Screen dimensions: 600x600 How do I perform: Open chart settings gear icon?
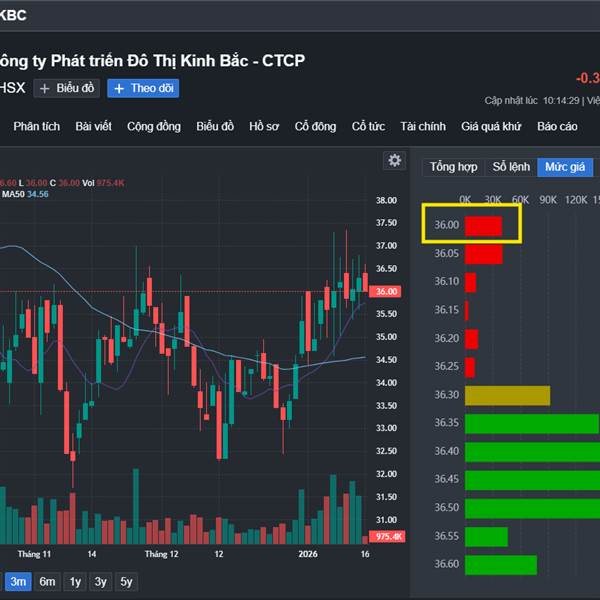[x=395, y=161]
